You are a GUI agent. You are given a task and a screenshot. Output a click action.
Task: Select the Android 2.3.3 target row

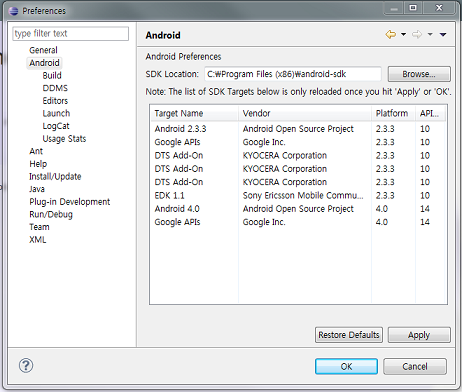[x=298, y=129]
